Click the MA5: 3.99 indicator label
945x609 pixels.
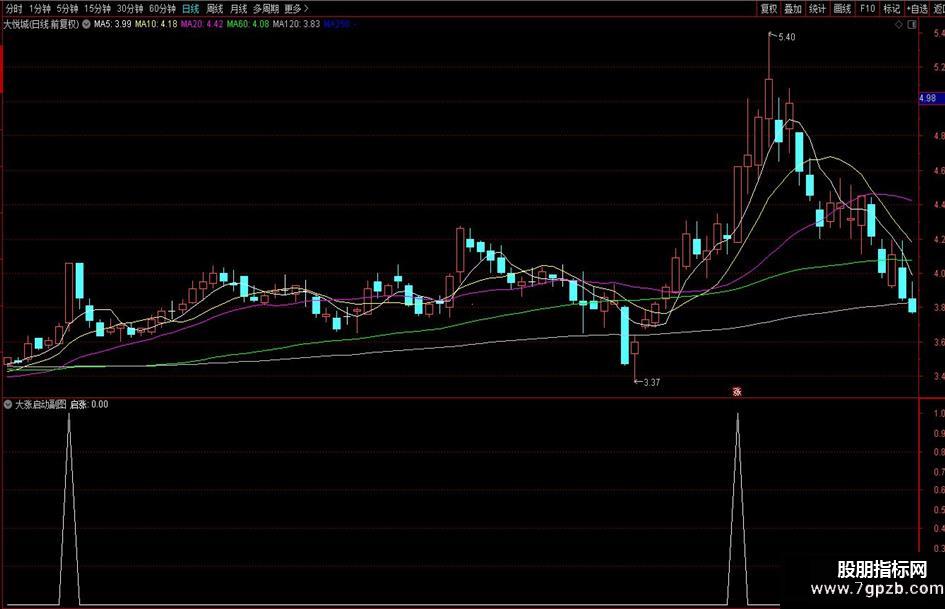pyautogui.click(x=113, y=24)
